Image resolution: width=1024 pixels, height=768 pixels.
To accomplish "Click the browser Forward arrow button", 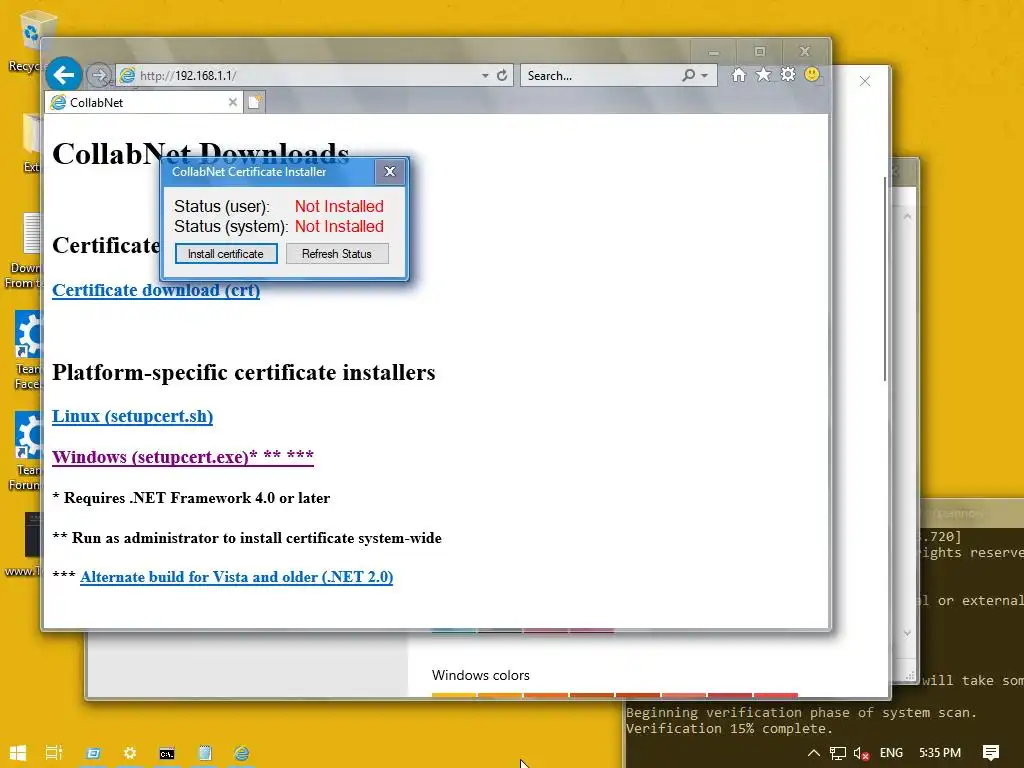I will tap(99, 76).
